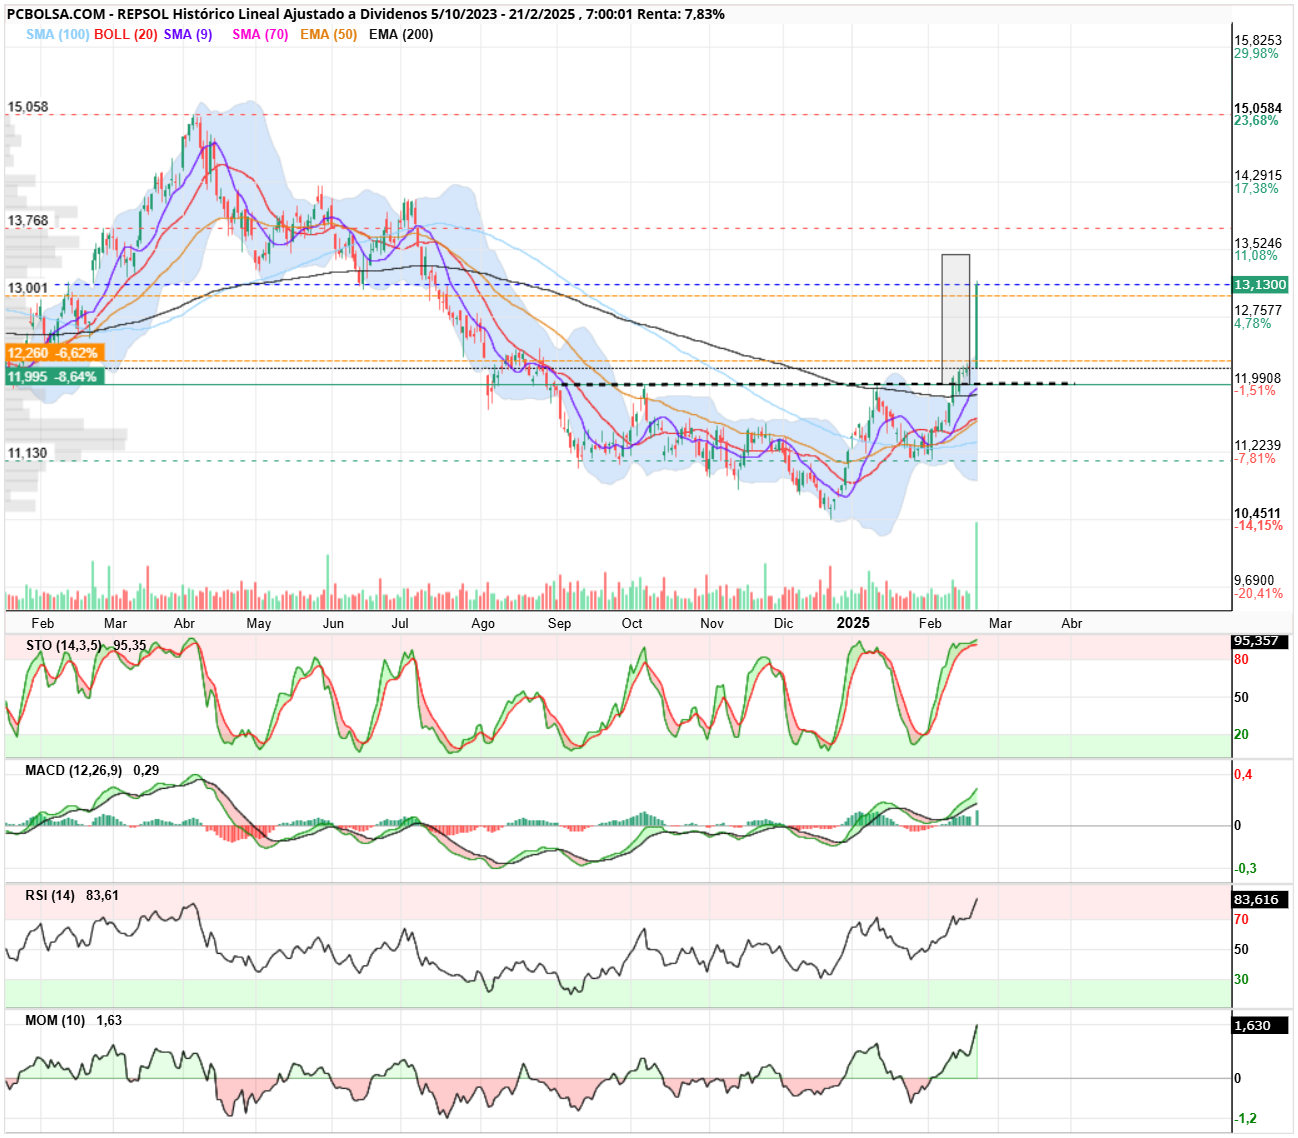Click the 11,9908 price axis value
Screen dimensions: 1298x1138
pos(1258,379)
